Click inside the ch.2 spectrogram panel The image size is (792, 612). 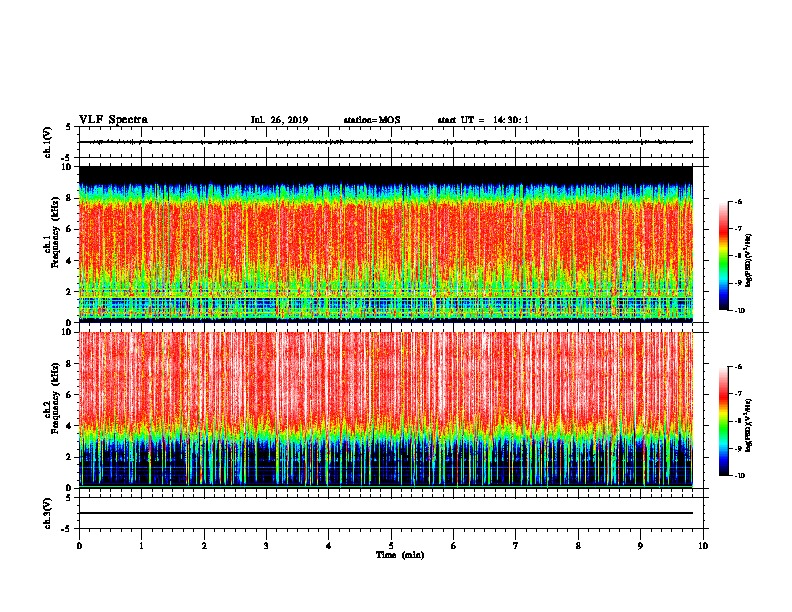pyautogui.click(x=385, y=410)
